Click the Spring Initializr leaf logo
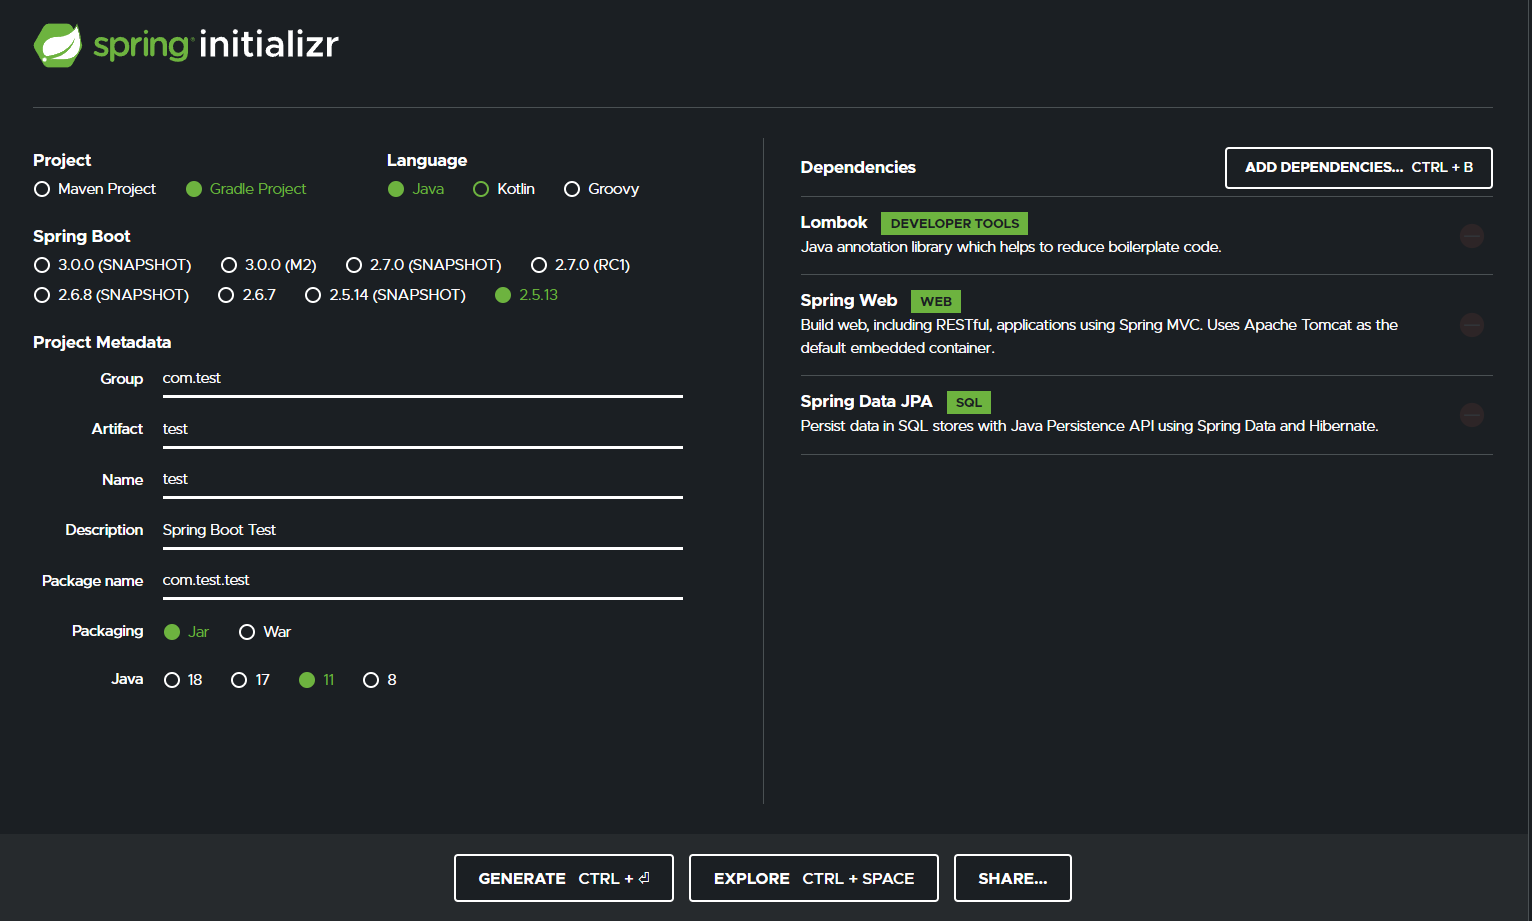 click(x=58, y=45)
